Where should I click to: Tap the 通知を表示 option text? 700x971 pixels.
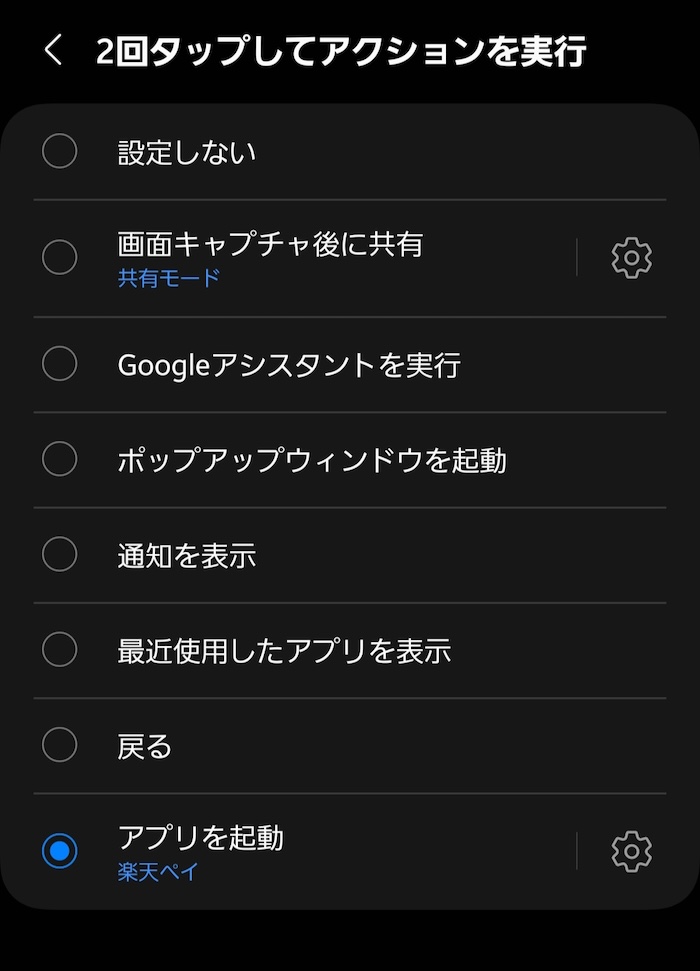186,555
